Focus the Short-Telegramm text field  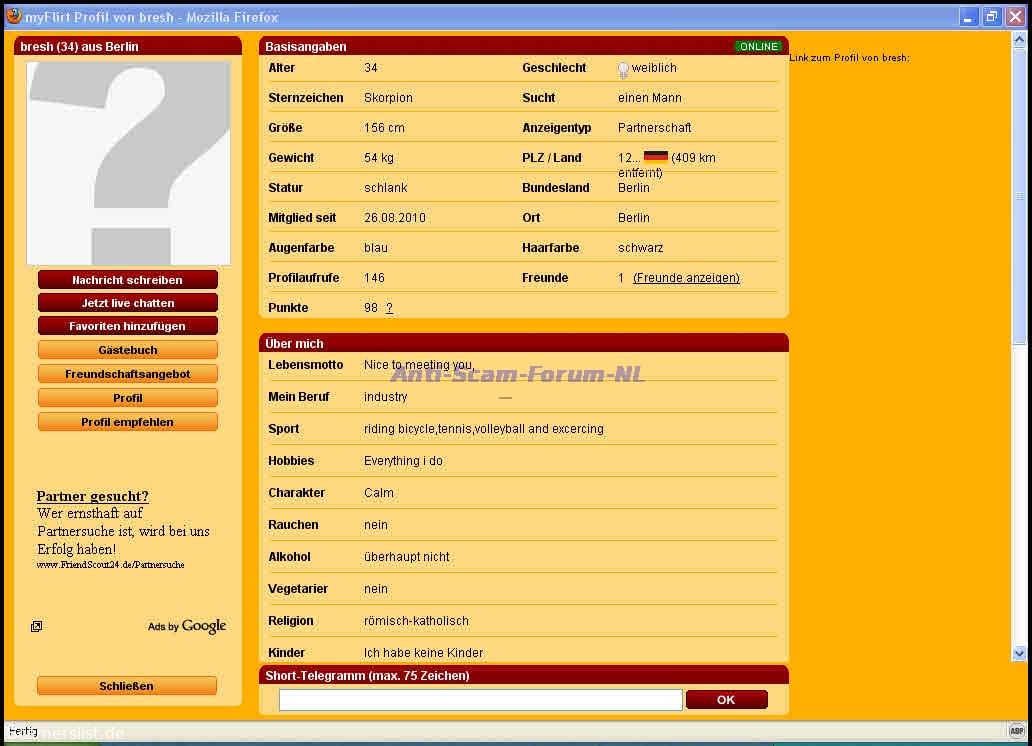pyautogui.click(x=480, y=700)
